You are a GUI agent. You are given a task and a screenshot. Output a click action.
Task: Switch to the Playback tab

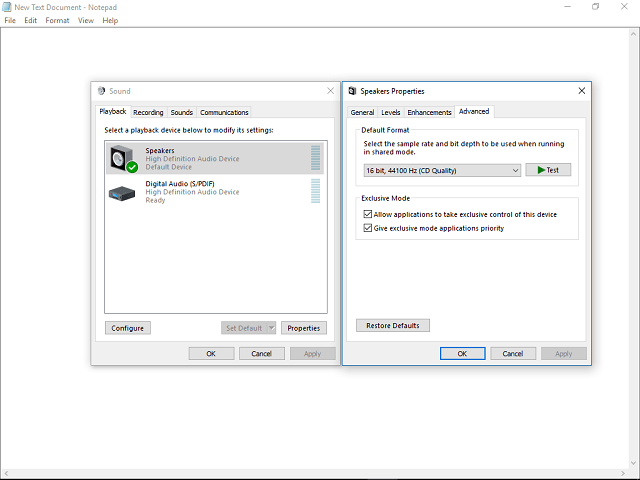(x=113, y=111)
